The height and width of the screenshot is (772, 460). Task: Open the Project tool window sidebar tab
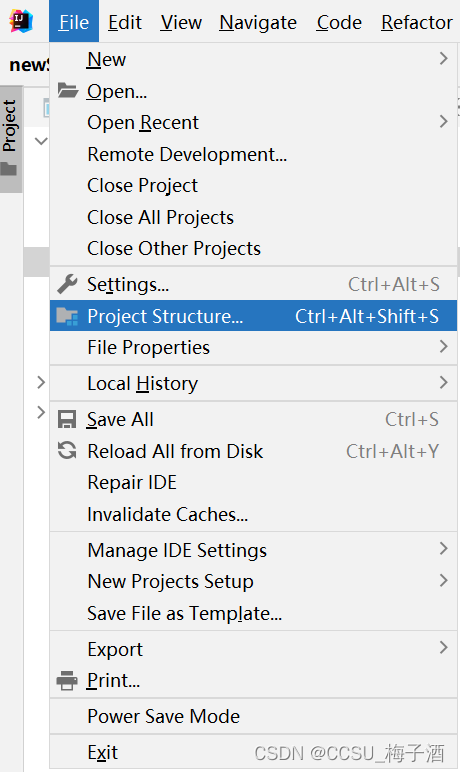tap(11, 139)
